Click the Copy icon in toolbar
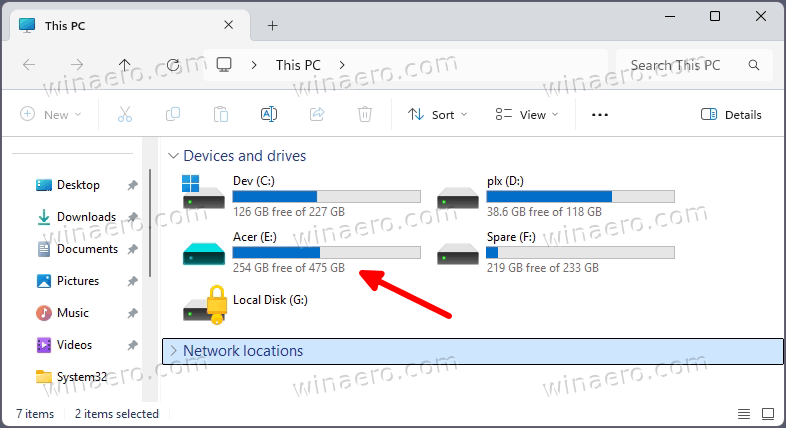The image size is (786, 428). pyautogui.click(x=173, y=114)
